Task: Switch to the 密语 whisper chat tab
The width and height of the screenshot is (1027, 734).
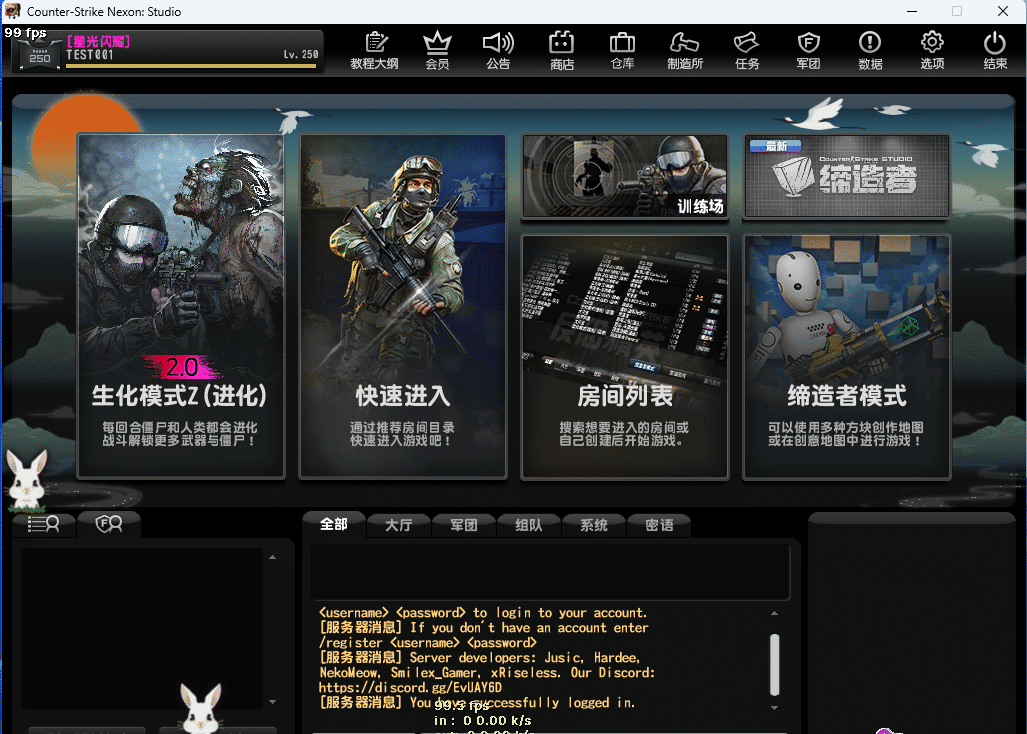Action: [659, 525]
